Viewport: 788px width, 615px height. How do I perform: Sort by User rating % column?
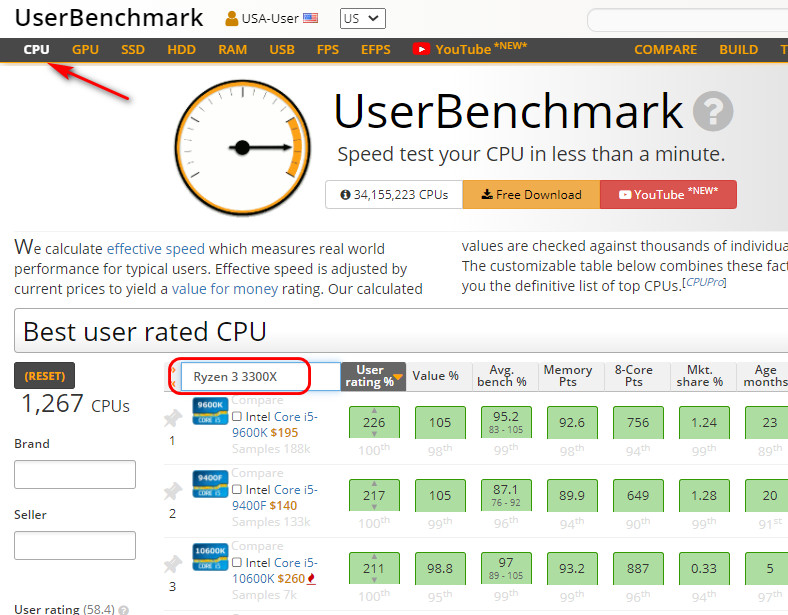click(373, 376)
